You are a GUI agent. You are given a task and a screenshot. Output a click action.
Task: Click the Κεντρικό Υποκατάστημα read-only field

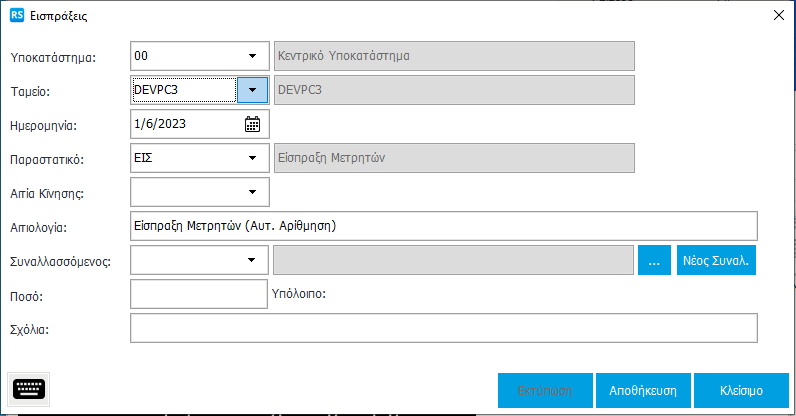tap(453, 56)
